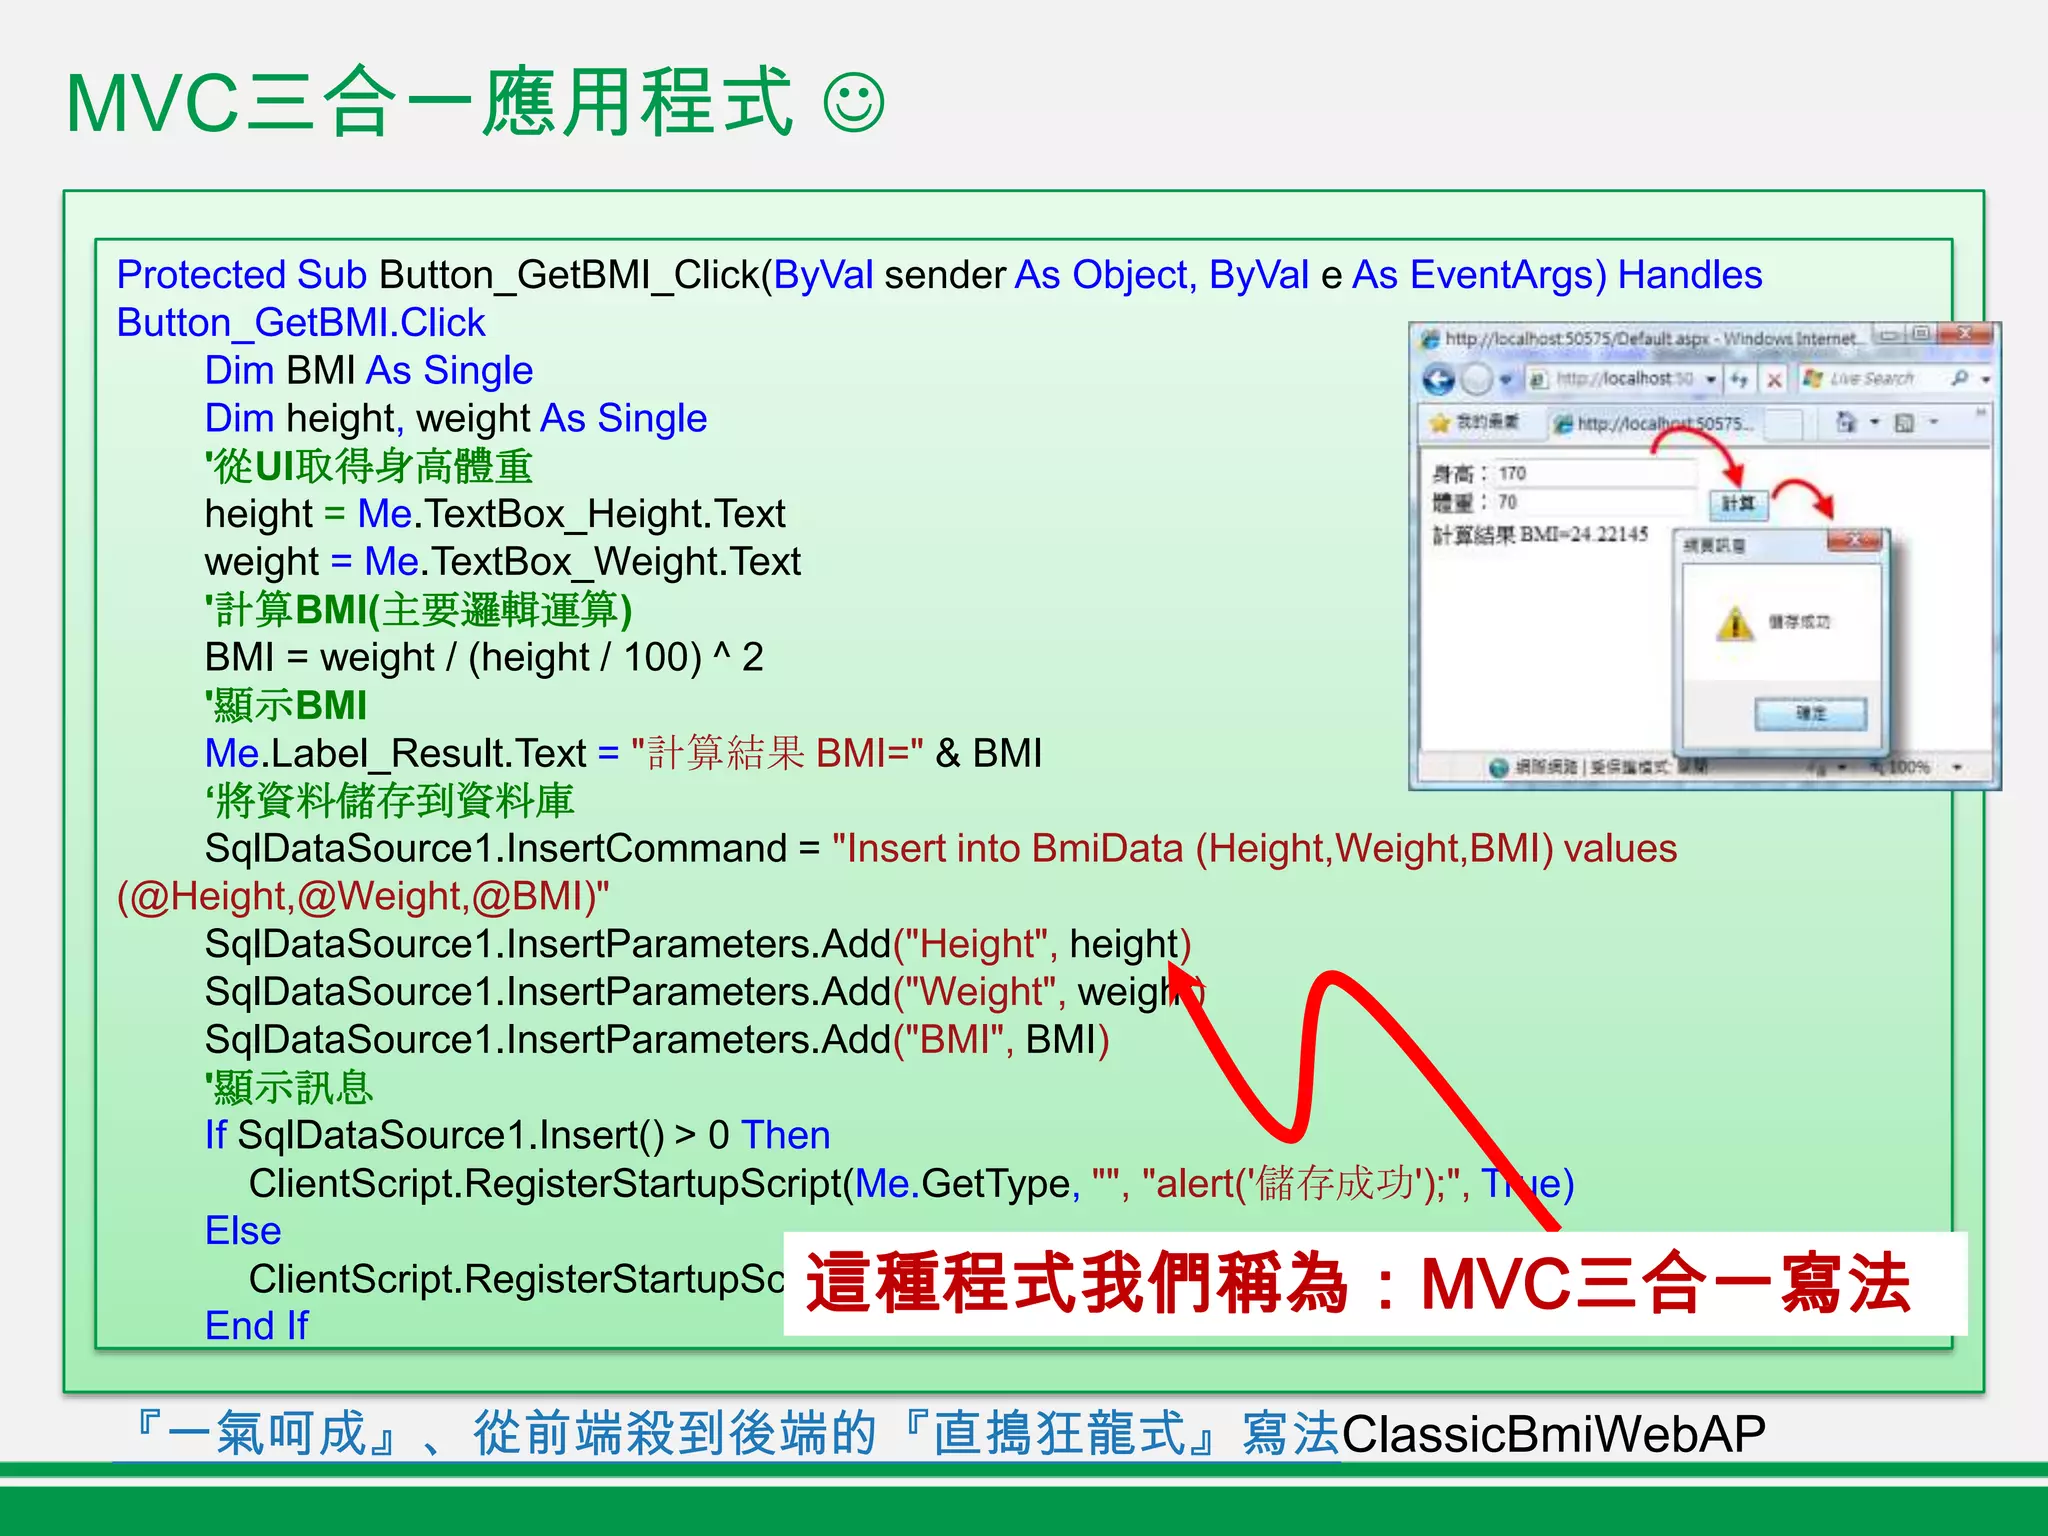Click the tab's IE page icon
The height and width of the screenshot is (1536, 2048).
(x=1562, y=424)
